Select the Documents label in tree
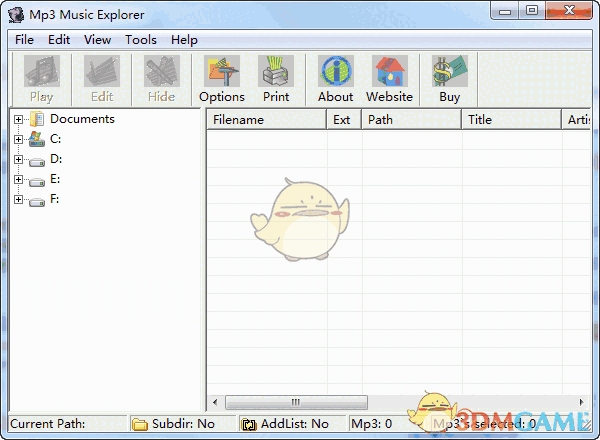This screenshot has width=600, height=440. pyautogui.click(x=82, y=119)
